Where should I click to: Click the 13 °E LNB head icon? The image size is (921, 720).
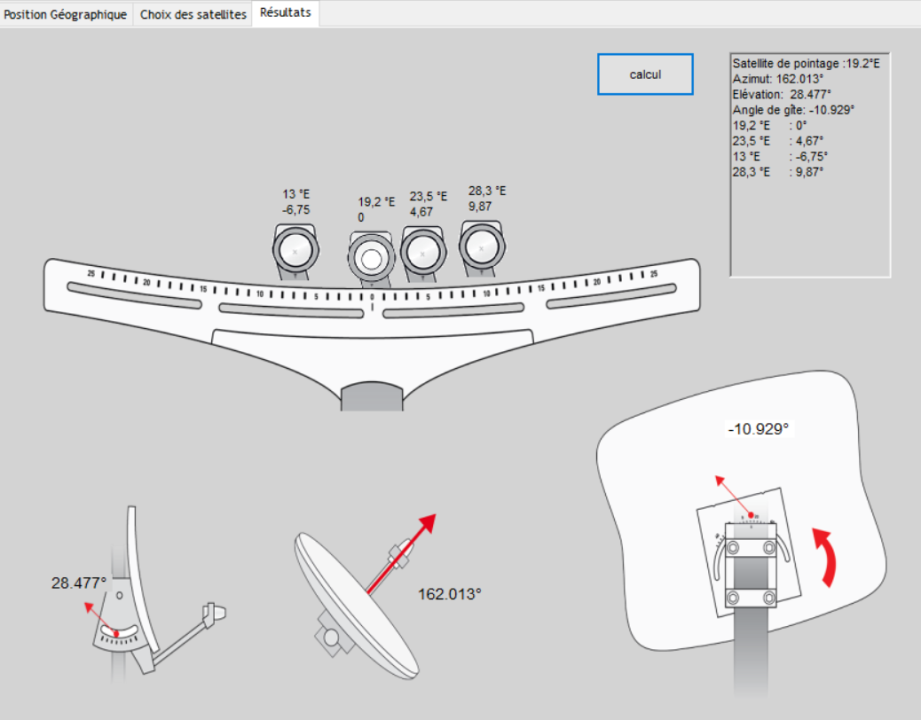(295, 250)
